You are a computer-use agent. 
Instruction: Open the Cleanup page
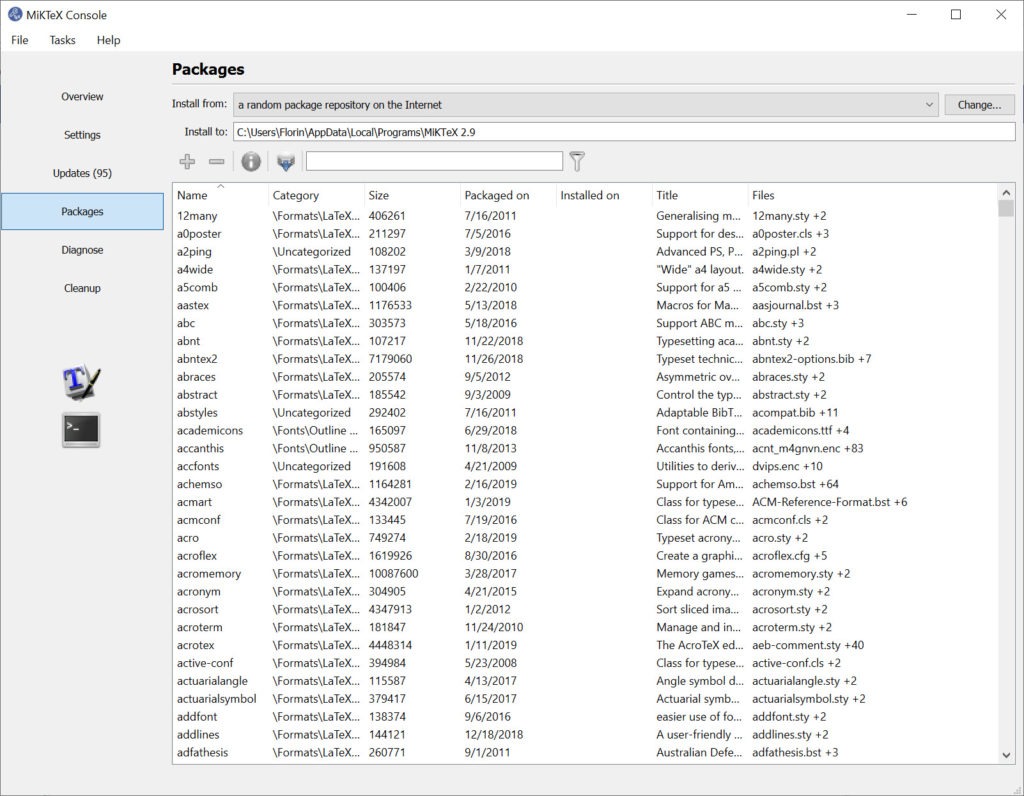click(82, 288)
